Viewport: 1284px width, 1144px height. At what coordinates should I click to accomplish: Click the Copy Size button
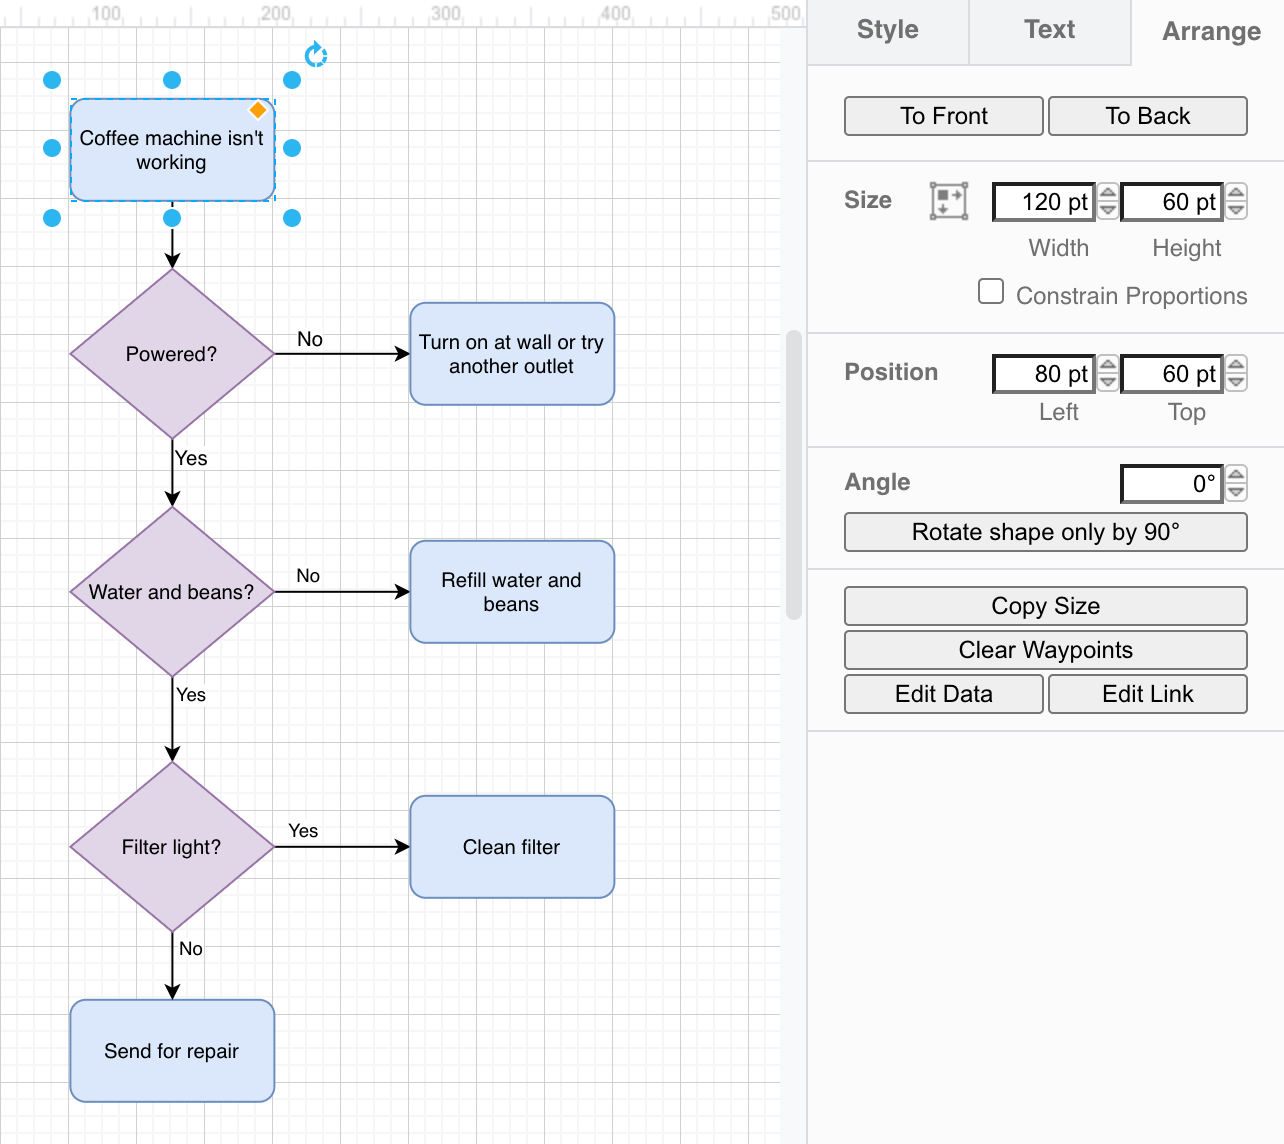click(x=1045, y=605)
